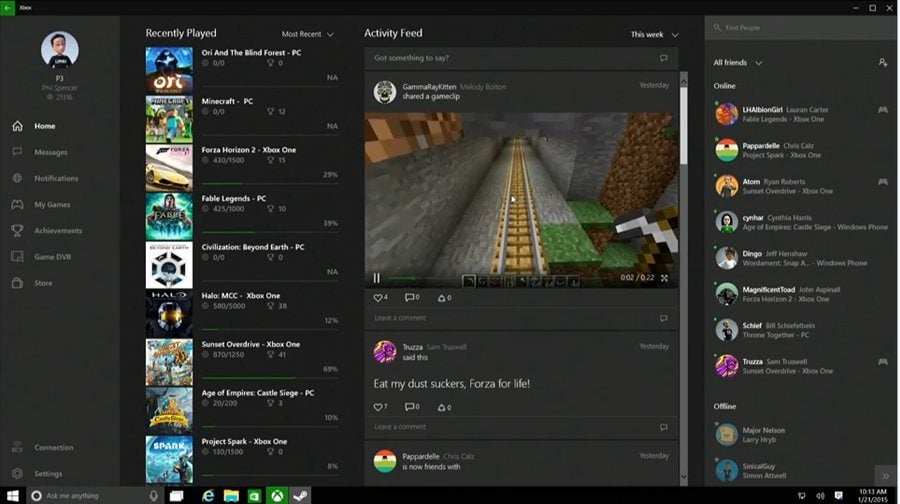Open the Home section in sidebar
900x504 pixels.
(x=33, y=126)
